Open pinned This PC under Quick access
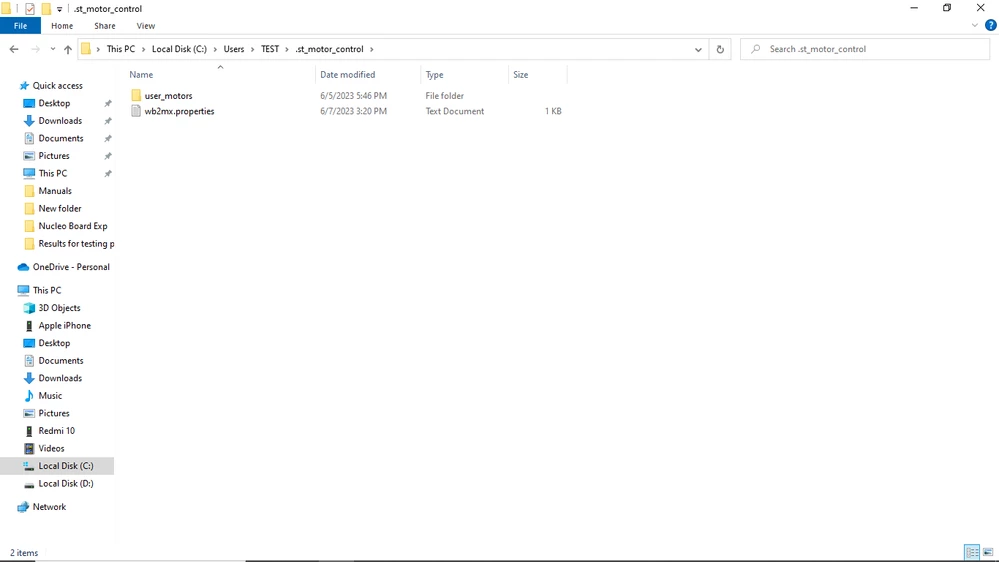Screen dimensions: 999x562 pos(52,173)
